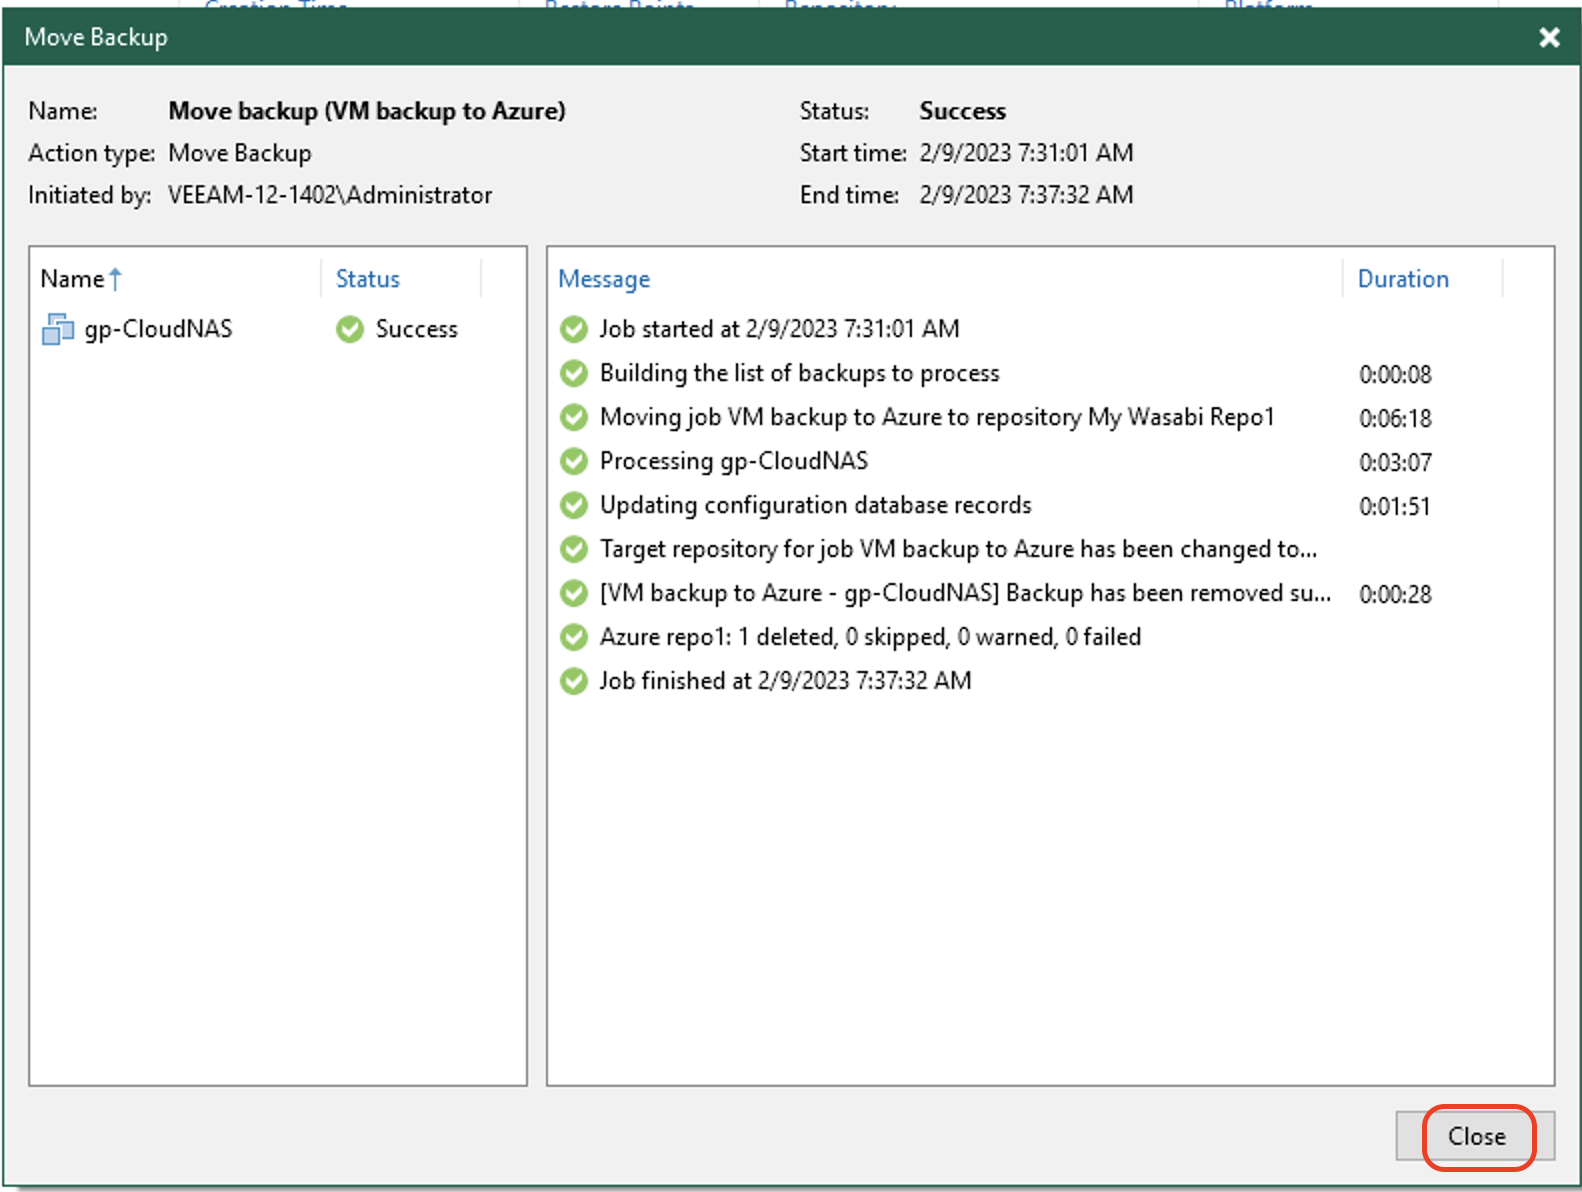The width and height of the screenshot is (1582, 1192).
Task: Click the check icon beside Job started
Action: pyautogui.click(x=574, y=329)
